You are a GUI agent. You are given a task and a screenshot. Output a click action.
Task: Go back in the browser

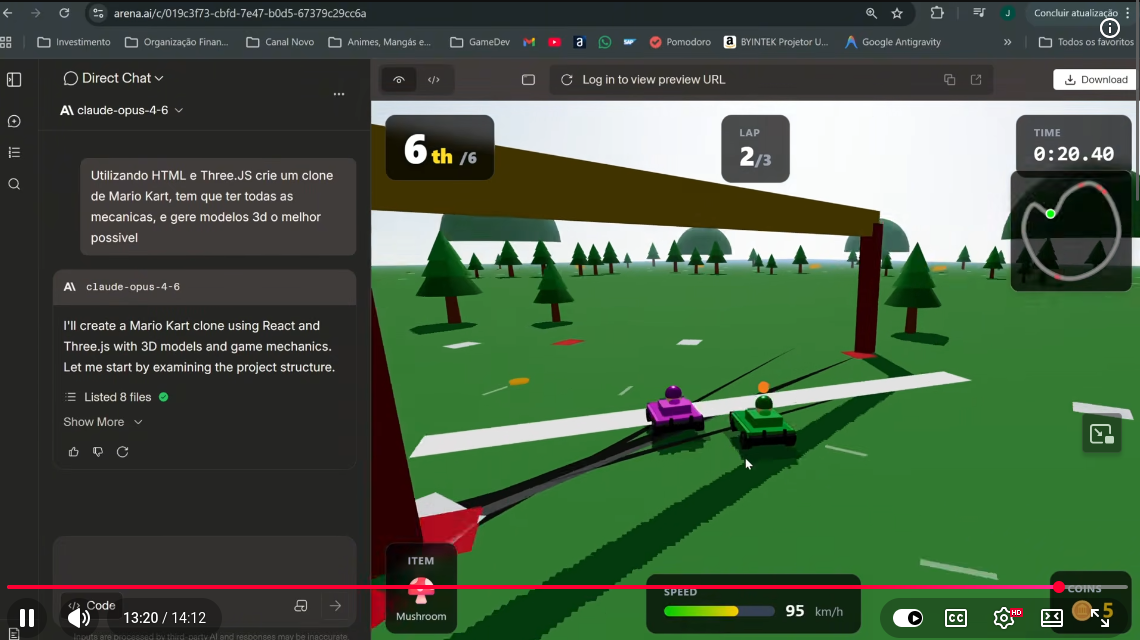(x=9, y=13)
